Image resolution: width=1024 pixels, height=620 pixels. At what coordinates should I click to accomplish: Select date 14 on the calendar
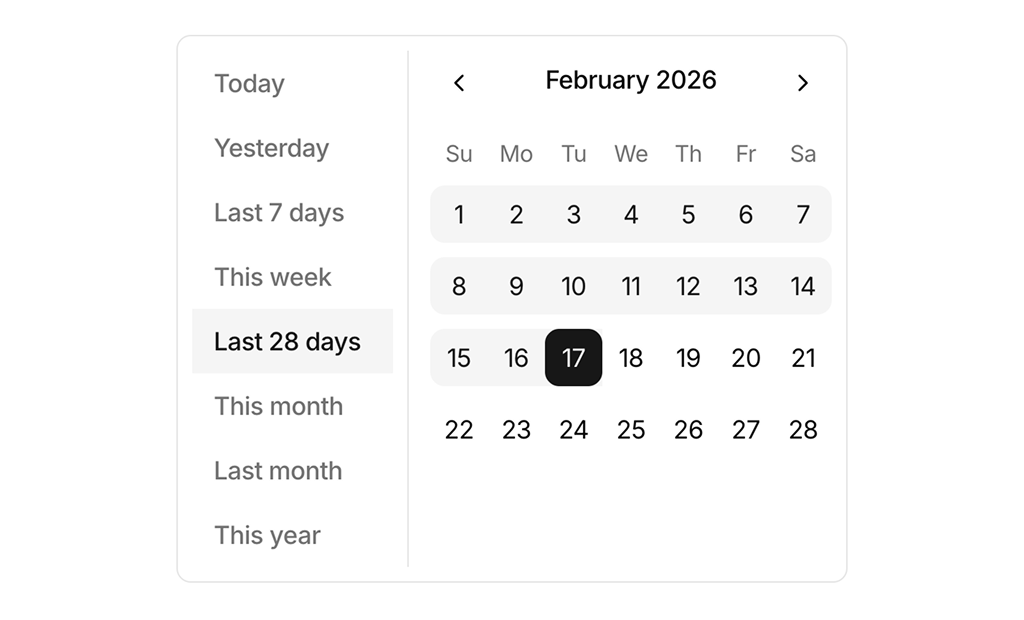tap(803, 286)
